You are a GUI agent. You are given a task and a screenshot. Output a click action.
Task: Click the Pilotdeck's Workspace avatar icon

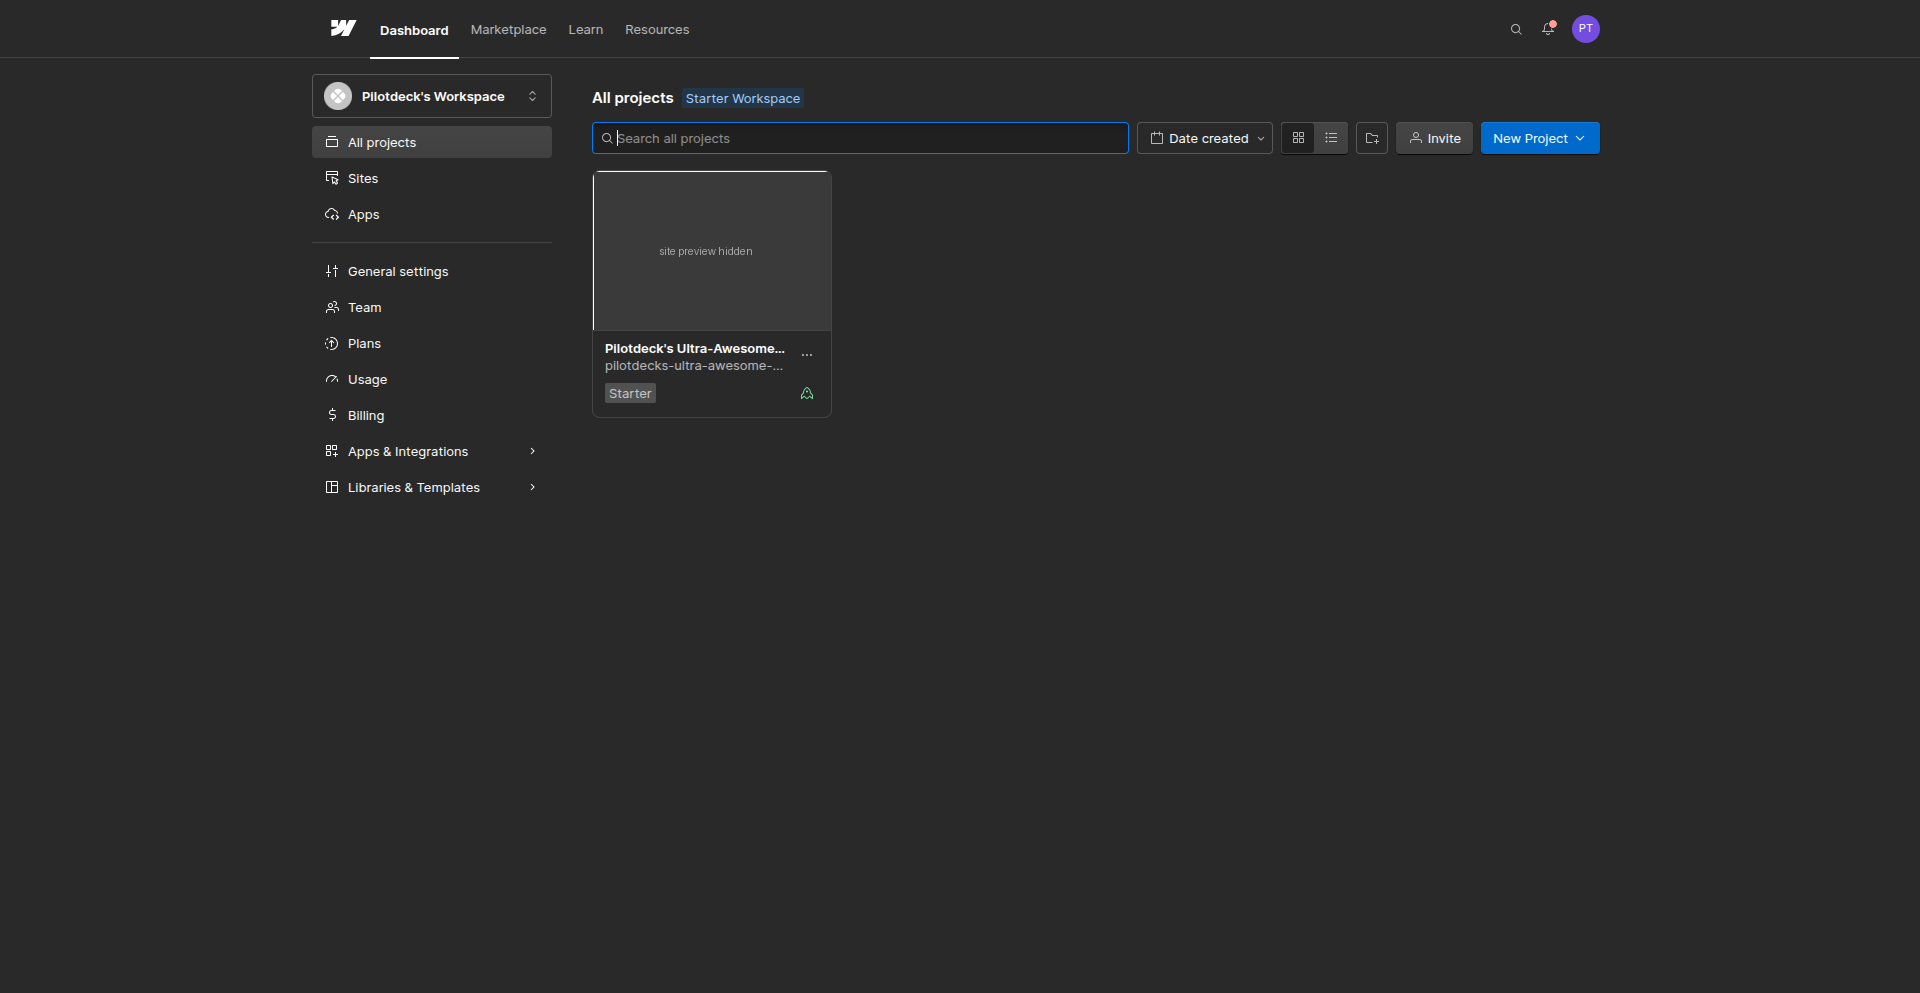[x=338, y=96]
